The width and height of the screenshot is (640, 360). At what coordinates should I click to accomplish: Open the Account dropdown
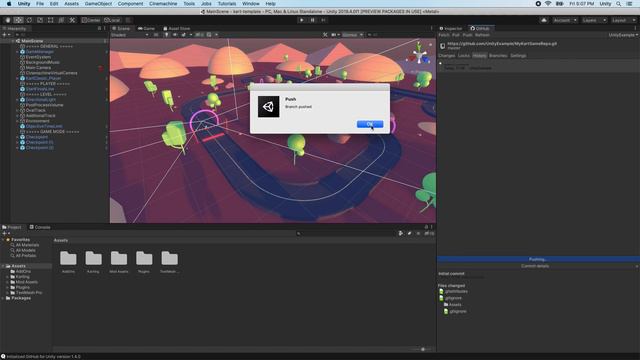565,20
